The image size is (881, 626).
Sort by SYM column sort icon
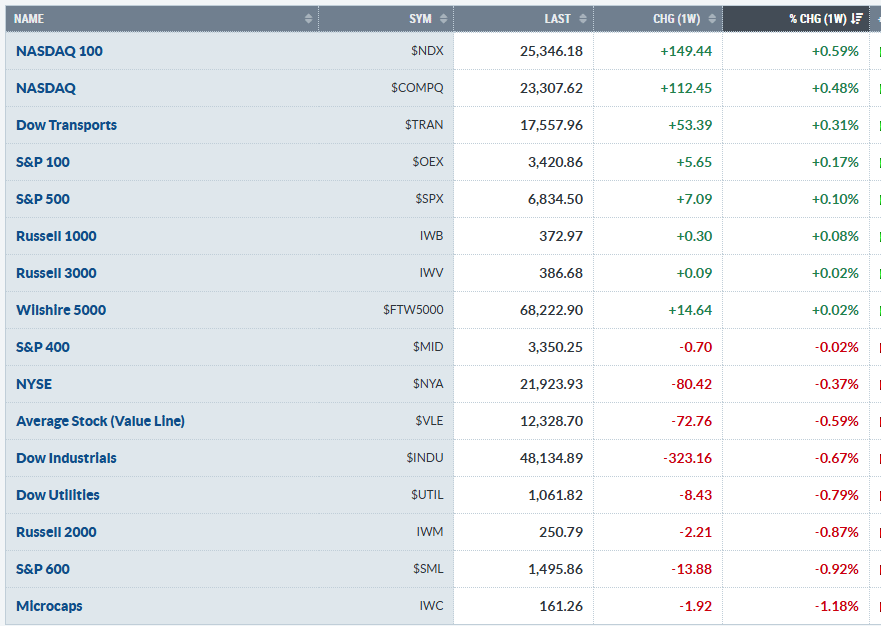[x=443, y=19]
